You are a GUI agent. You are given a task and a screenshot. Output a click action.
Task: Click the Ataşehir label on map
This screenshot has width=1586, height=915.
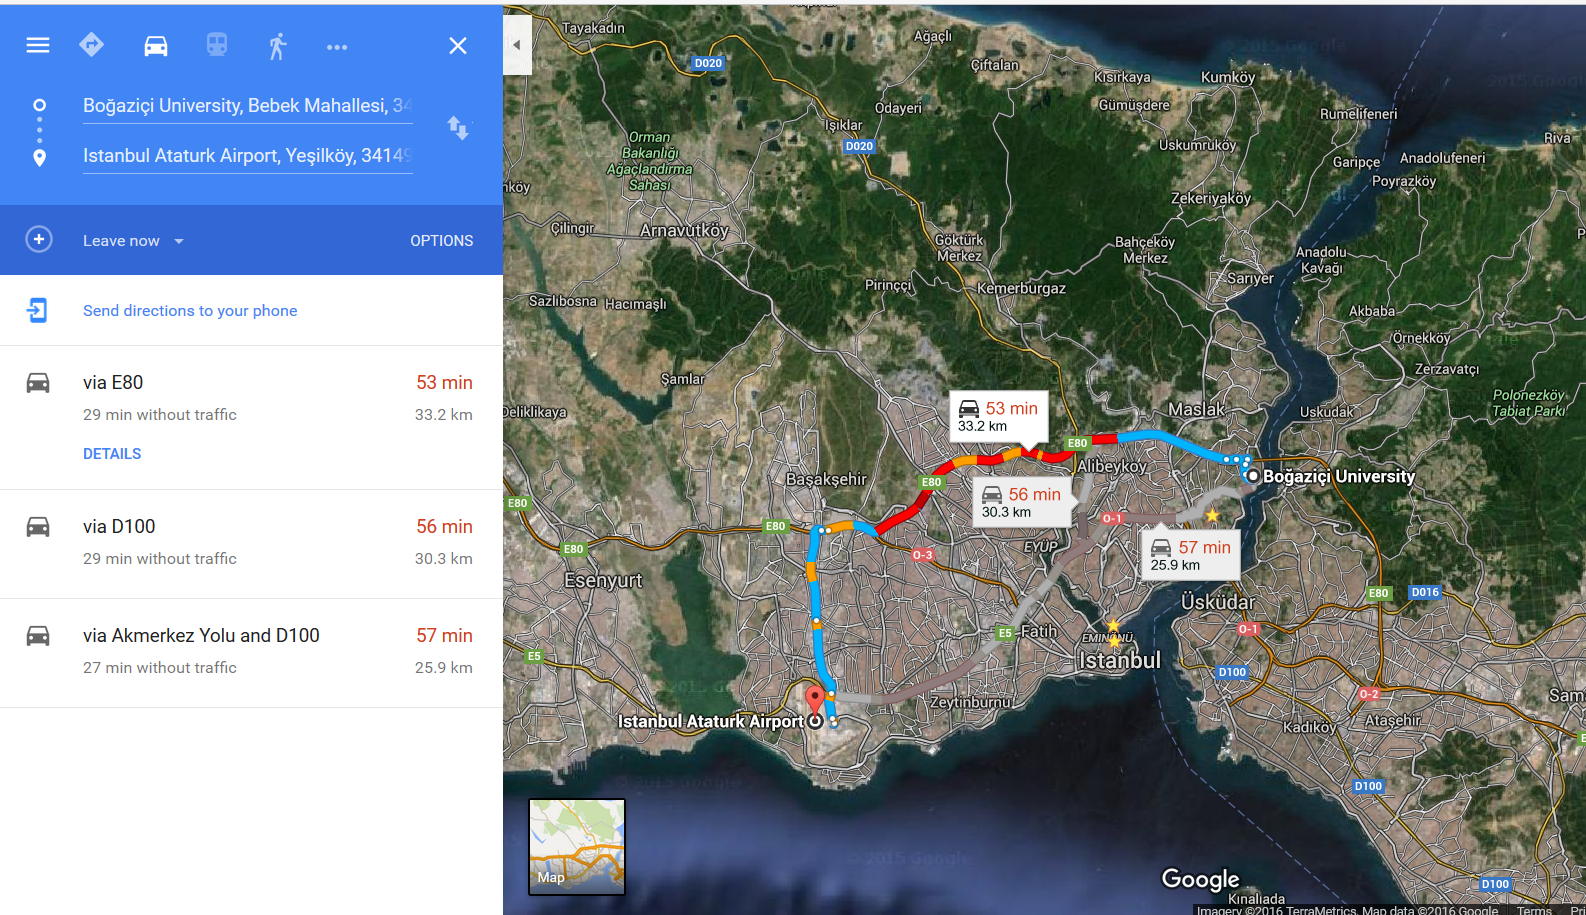point(1392,721)
